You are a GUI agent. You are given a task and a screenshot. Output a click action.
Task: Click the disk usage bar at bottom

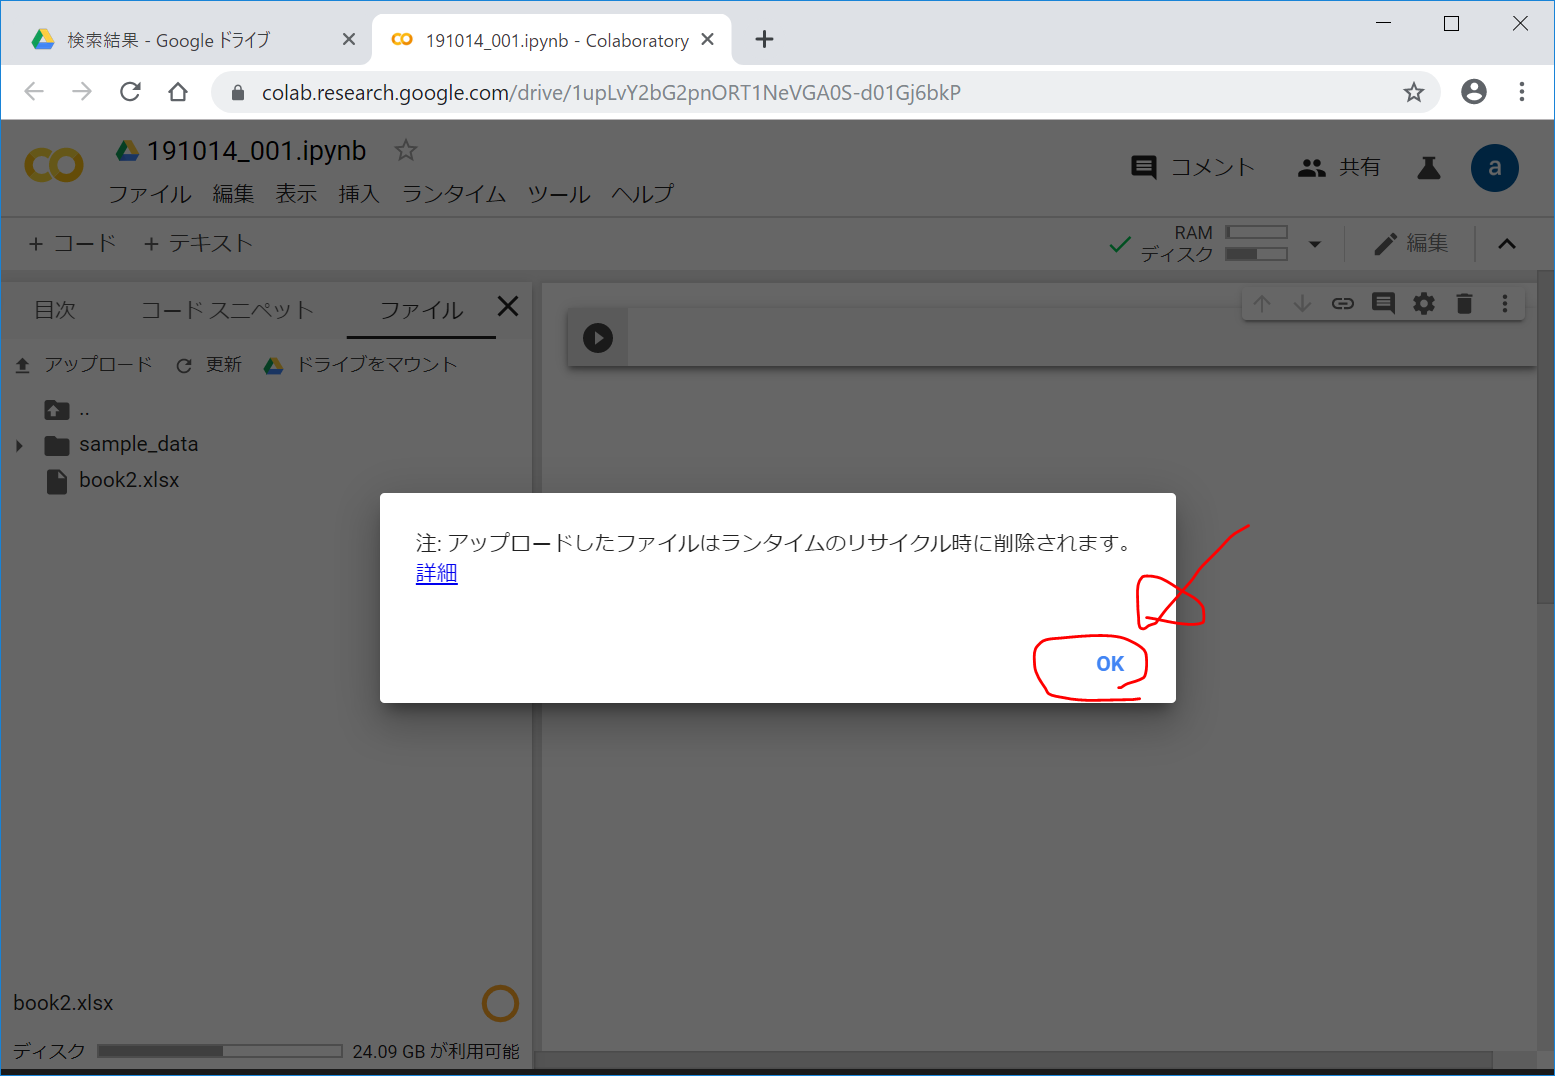tap(219, 1051)
